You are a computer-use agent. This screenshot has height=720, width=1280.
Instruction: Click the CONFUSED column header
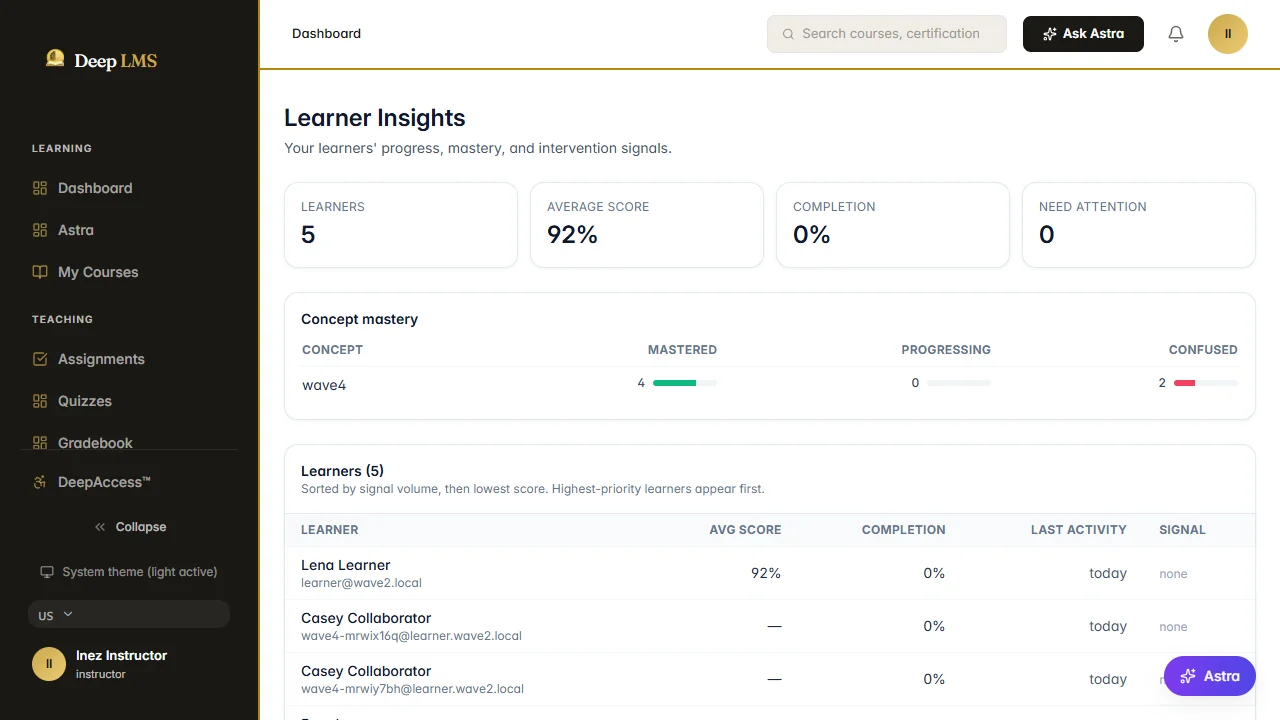coord(1203,350)
